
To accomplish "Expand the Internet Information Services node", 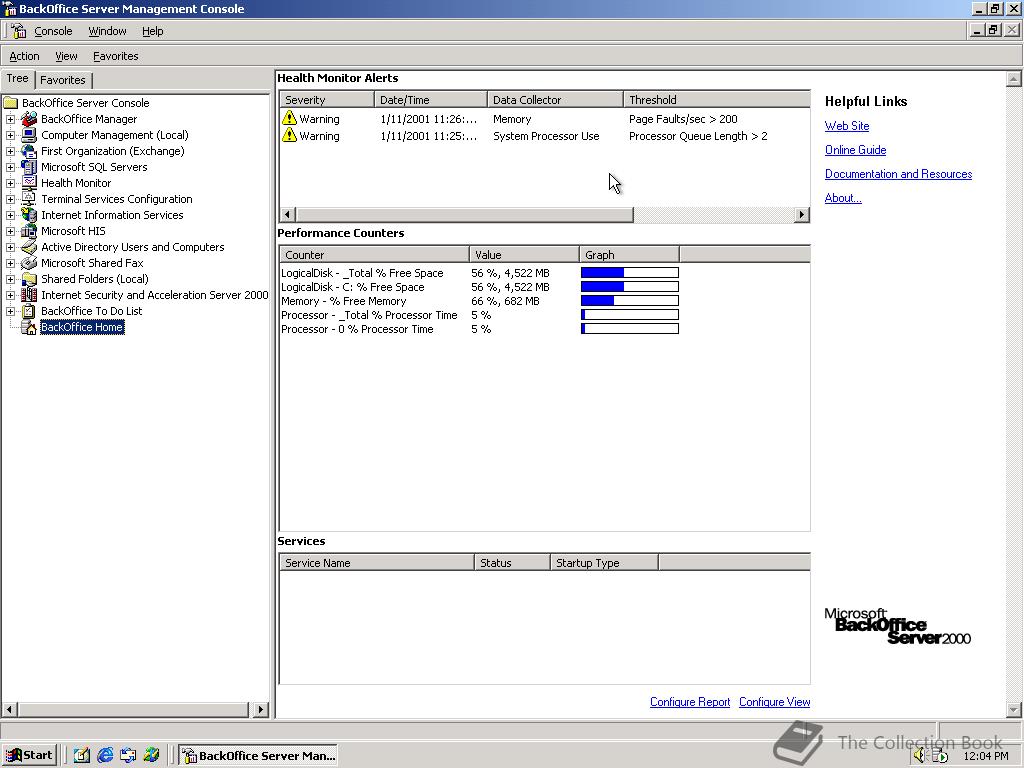I will [10, 215].
